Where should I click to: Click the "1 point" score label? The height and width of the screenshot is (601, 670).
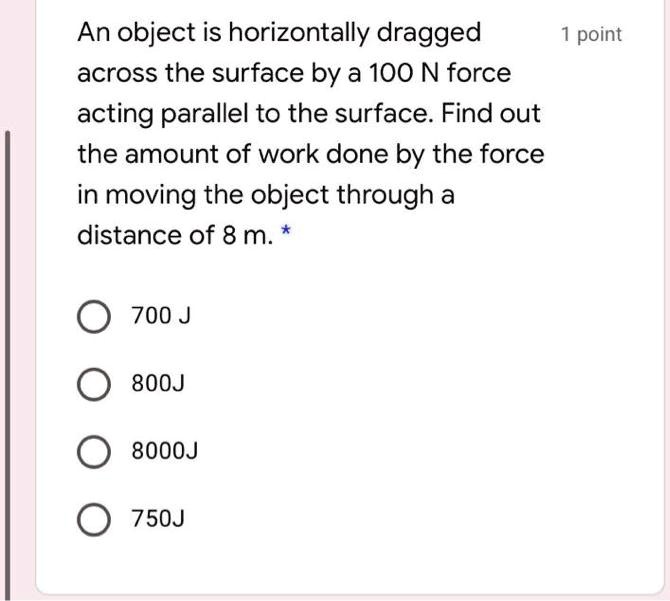click(591, 35)
